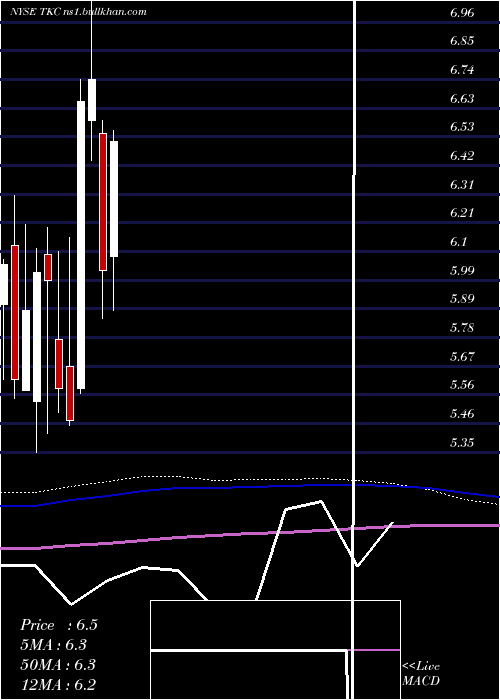500x700 pixels.
Task: Select the 6.1 price axis label
Action: [x=458, y=242]
